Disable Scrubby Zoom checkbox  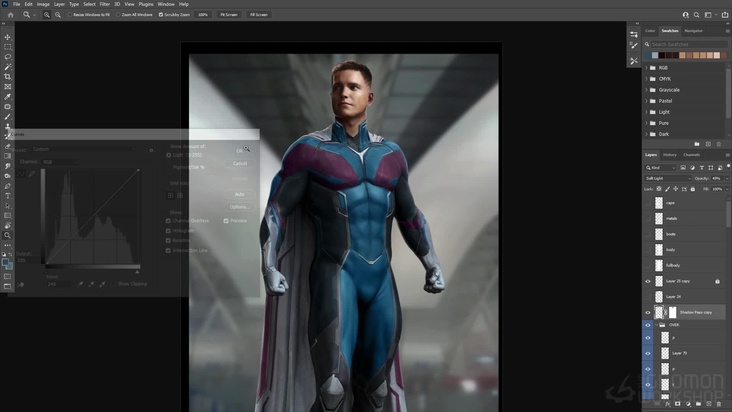tap(161, 14)
